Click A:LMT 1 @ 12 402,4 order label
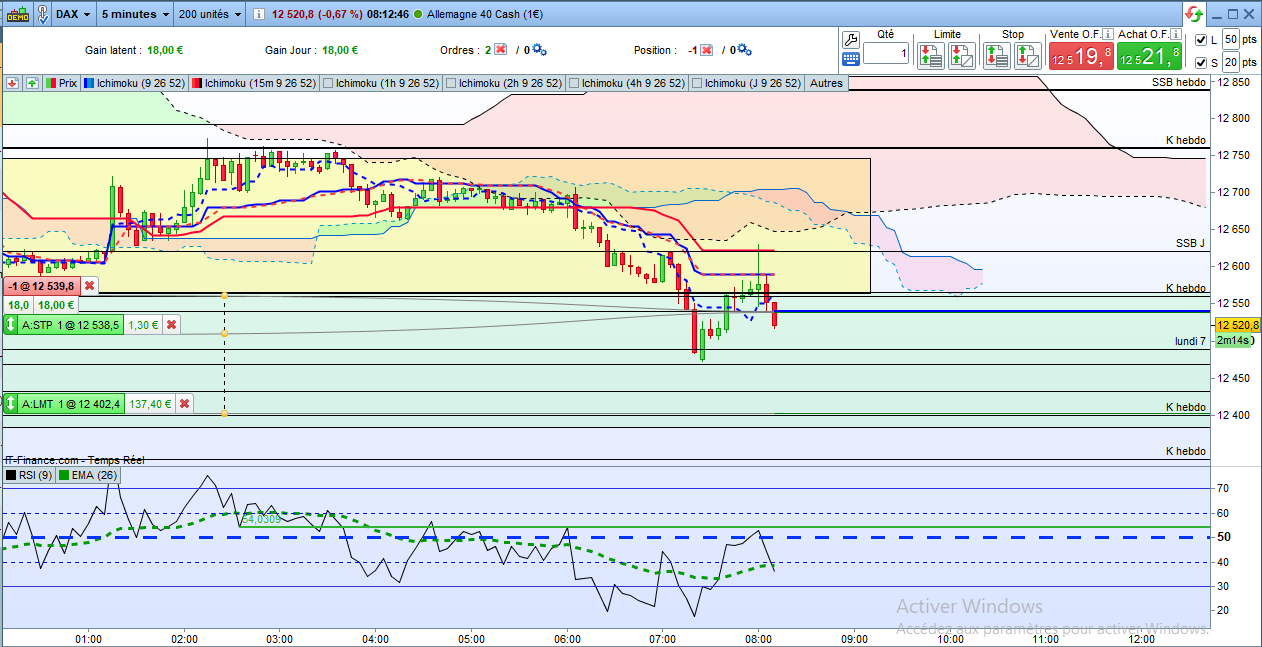 (71, 404)
